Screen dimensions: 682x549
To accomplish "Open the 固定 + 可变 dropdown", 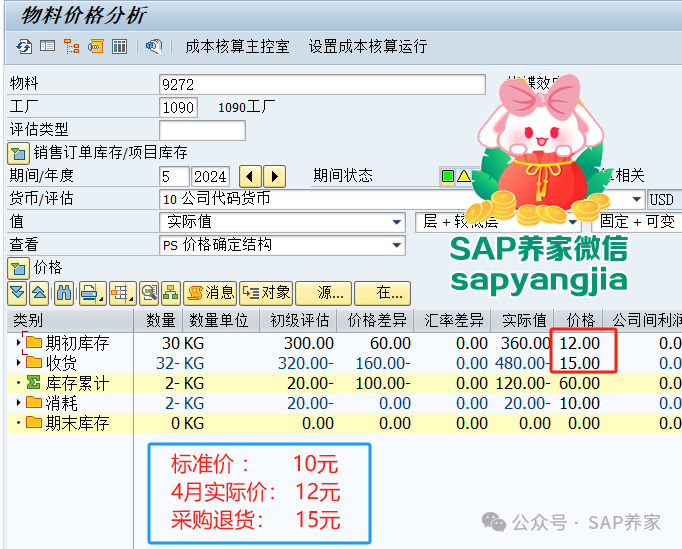I will 637,222.
